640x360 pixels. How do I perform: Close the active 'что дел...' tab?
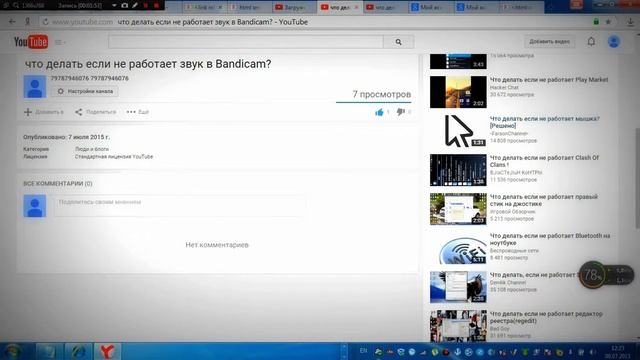(356, 7)
